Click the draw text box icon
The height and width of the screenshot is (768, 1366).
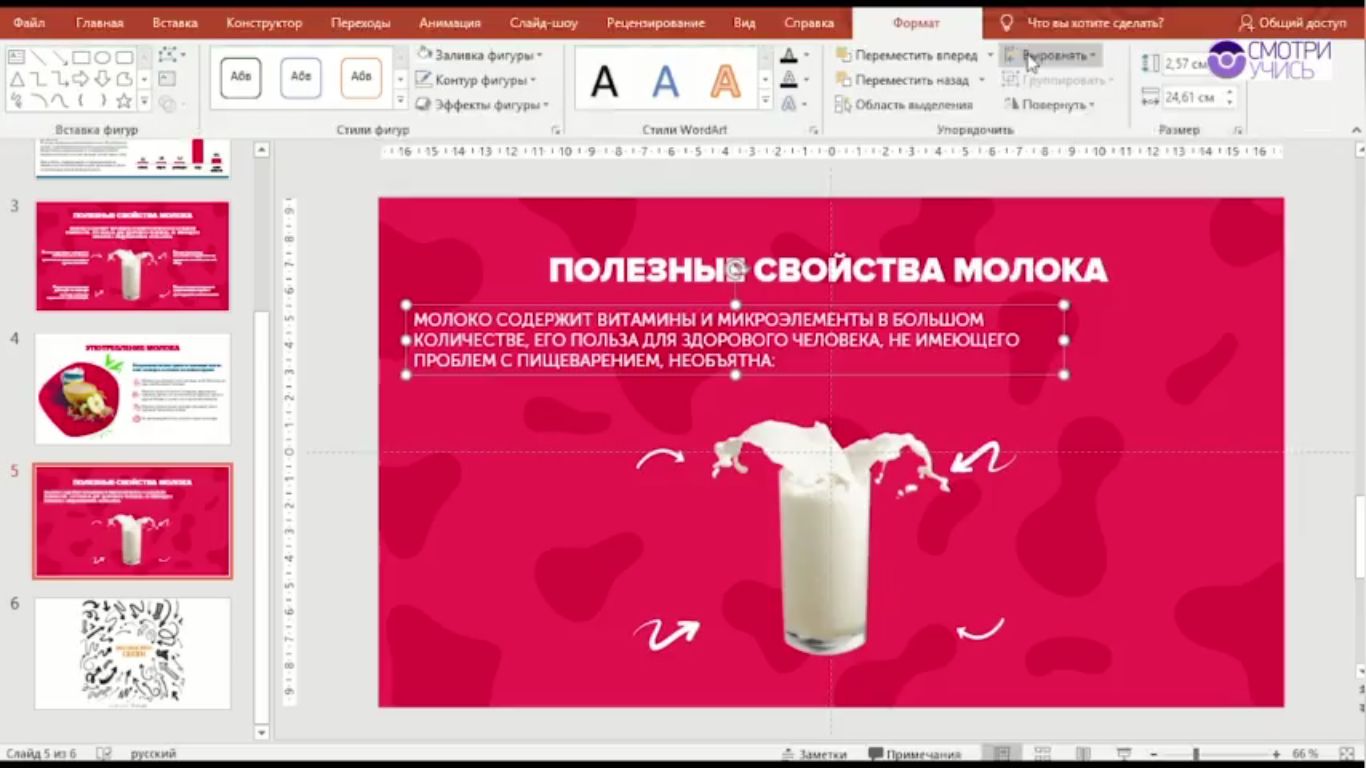(x=166, y=79)
